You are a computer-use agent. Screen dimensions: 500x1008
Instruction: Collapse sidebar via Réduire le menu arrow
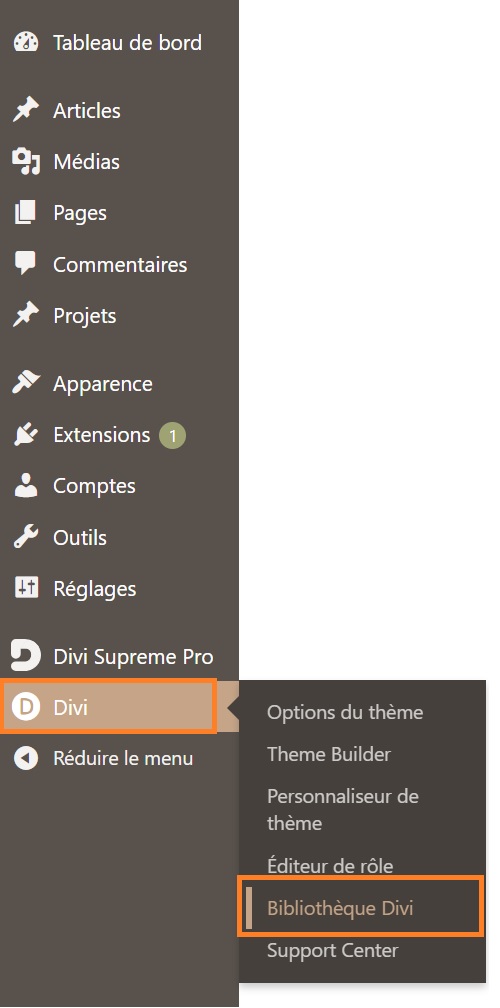(26, 758)
